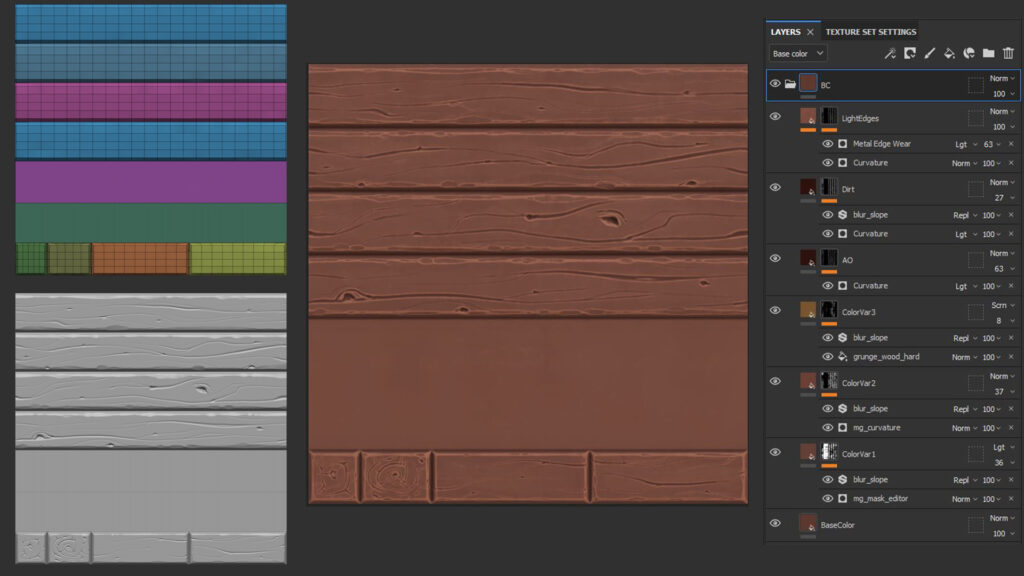Click the ColorVar3 orange fill thumbnail
The height and width of the screenshot is (576, 1024).
click(808, 310)
